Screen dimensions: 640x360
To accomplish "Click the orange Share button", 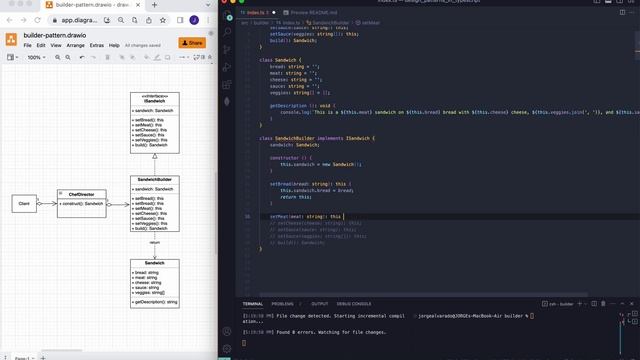I will (x=192, y=43).
